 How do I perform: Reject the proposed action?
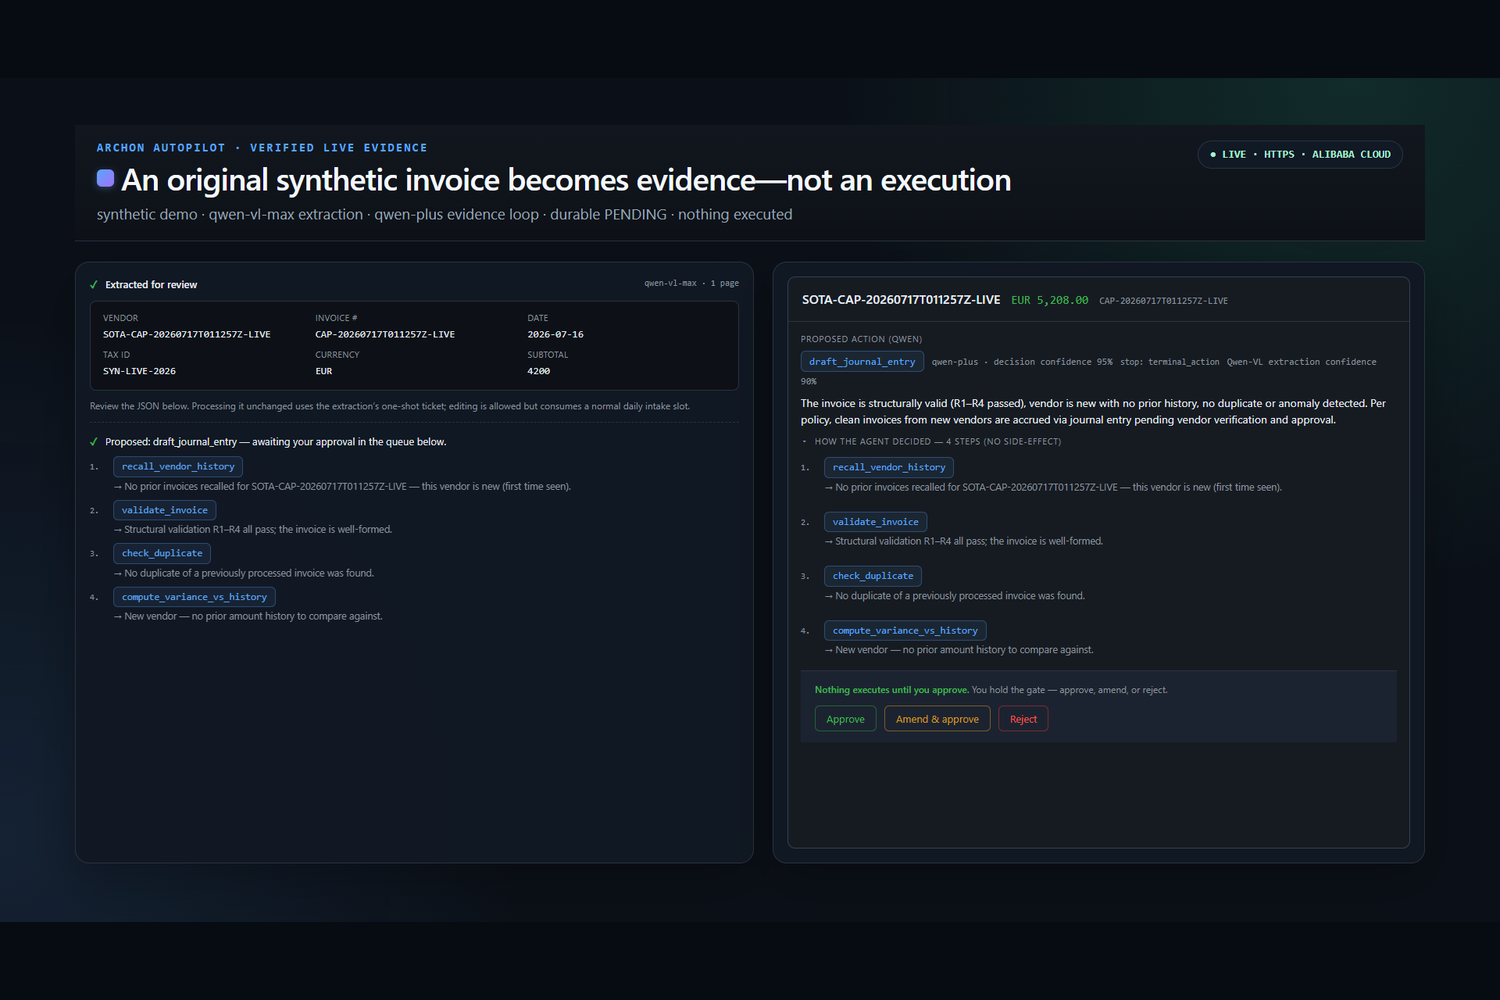click(1023, 719)
